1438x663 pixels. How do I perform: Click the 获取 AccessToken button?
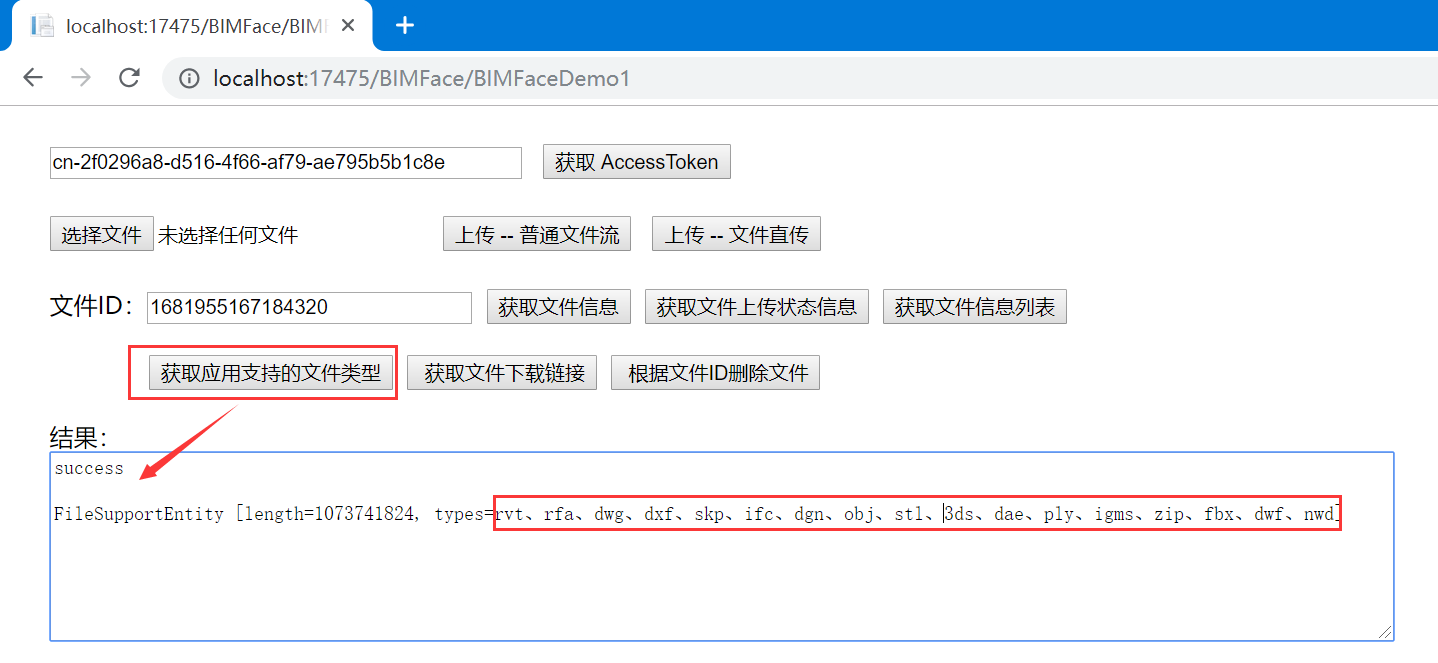pyautogui.click(x=636, y=161)
